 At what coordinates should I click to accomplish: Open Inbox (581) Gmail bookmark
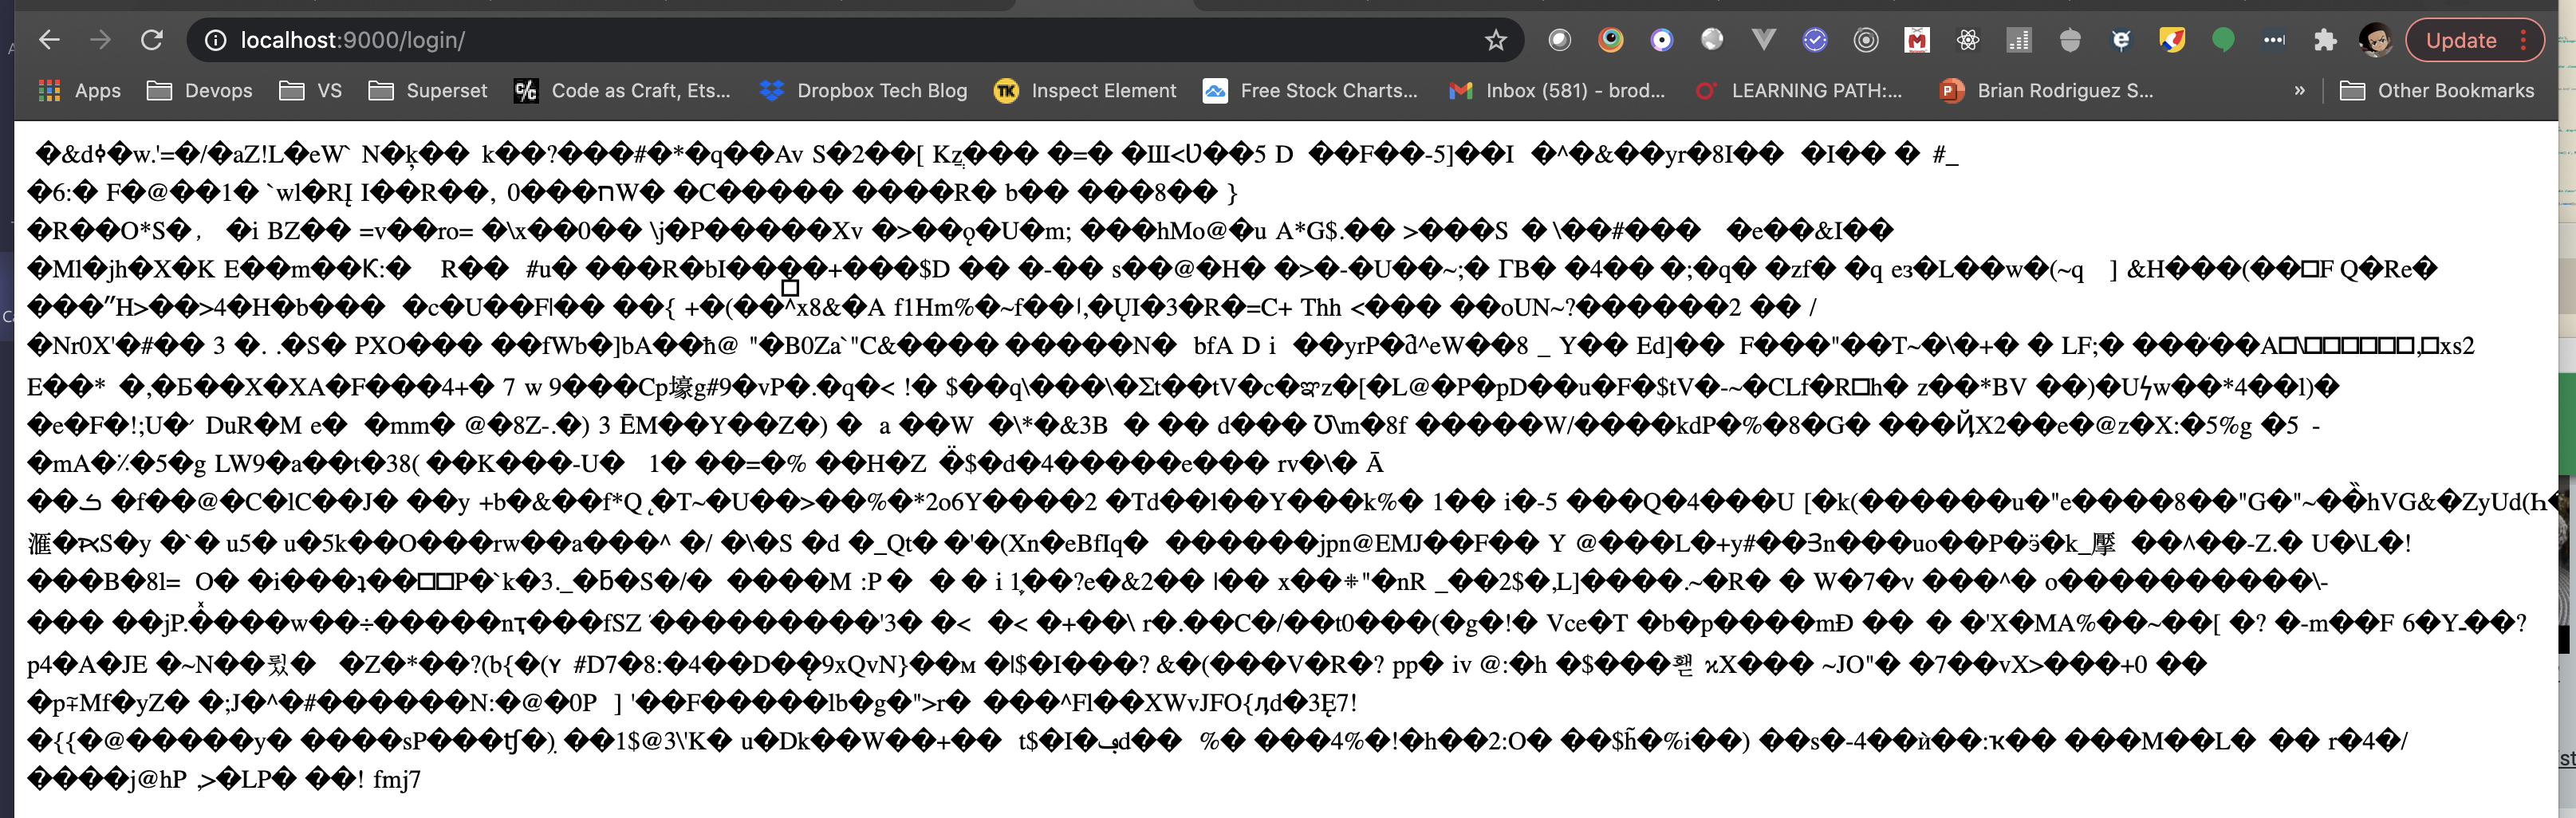[x=1557, y=90]
